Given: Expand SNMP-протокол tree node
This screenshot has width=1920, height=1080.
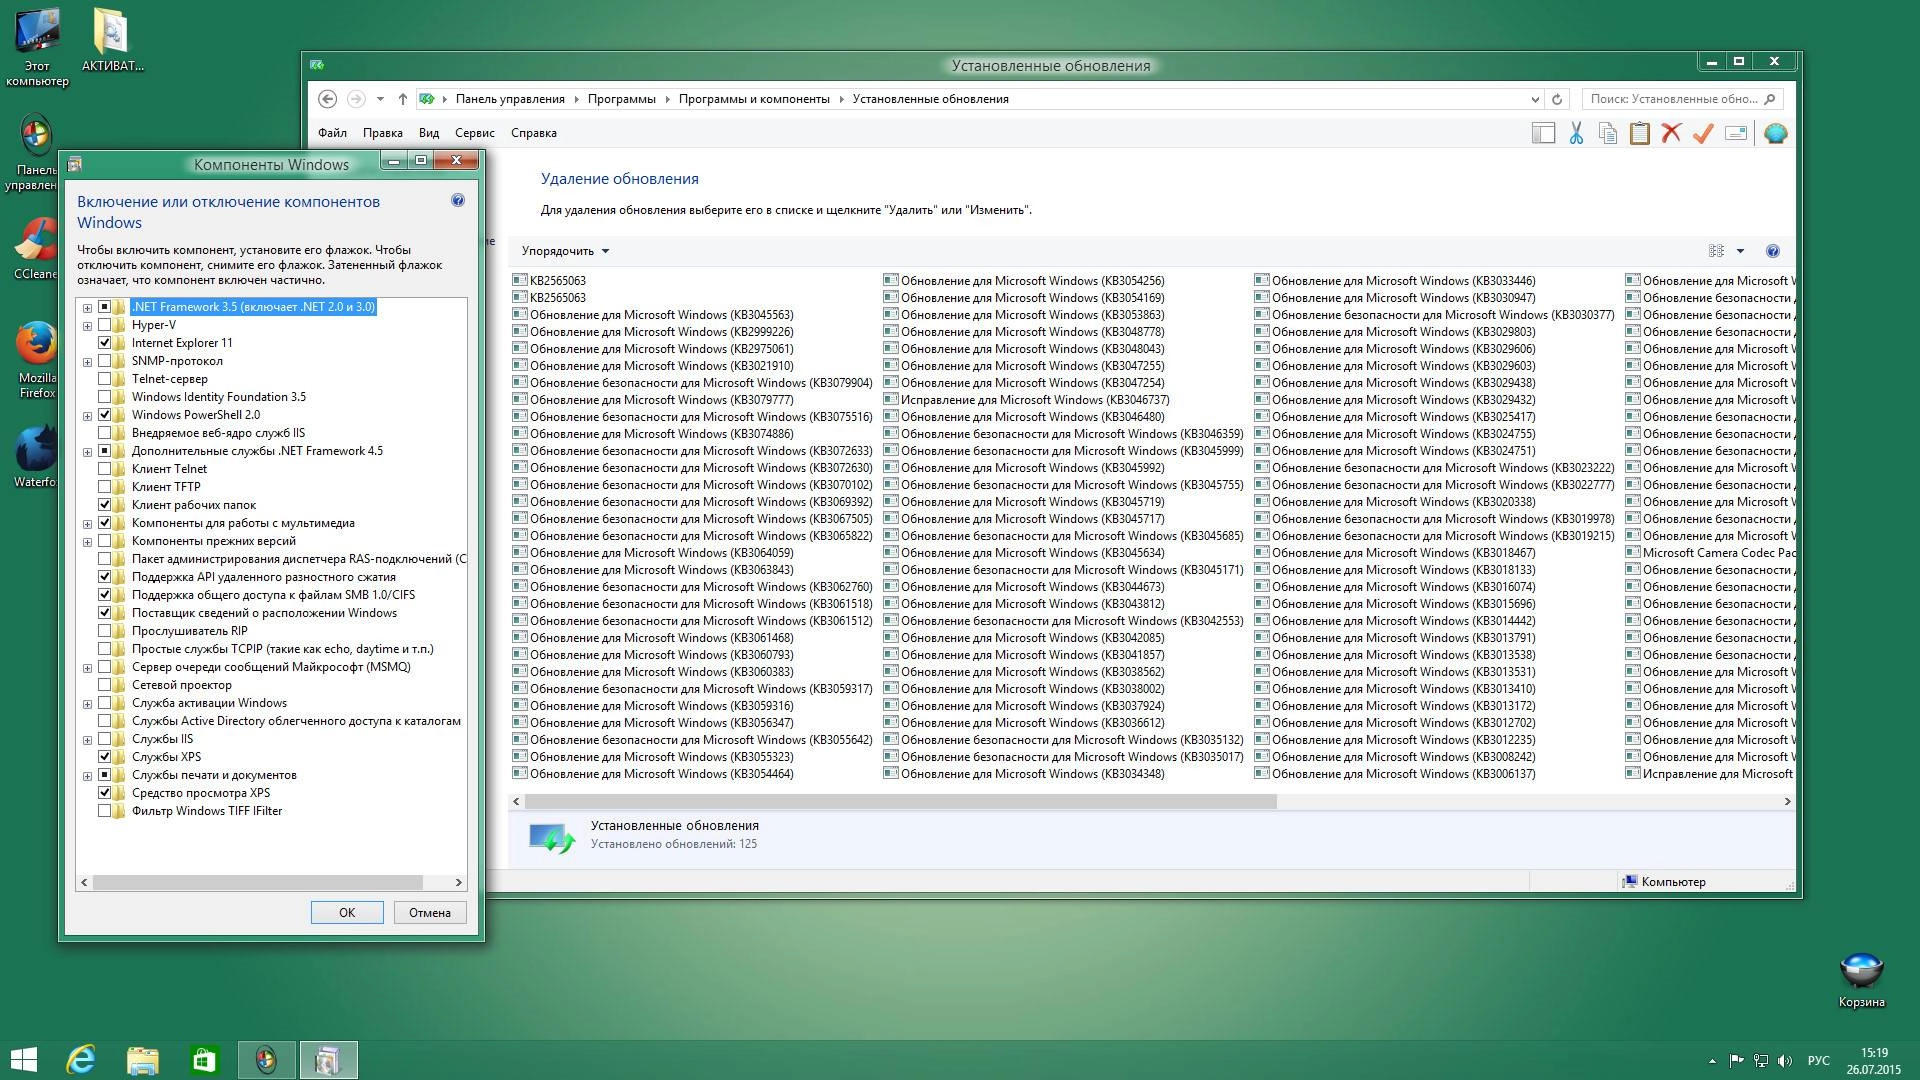Looking at the screenshot, I should 87,362.
